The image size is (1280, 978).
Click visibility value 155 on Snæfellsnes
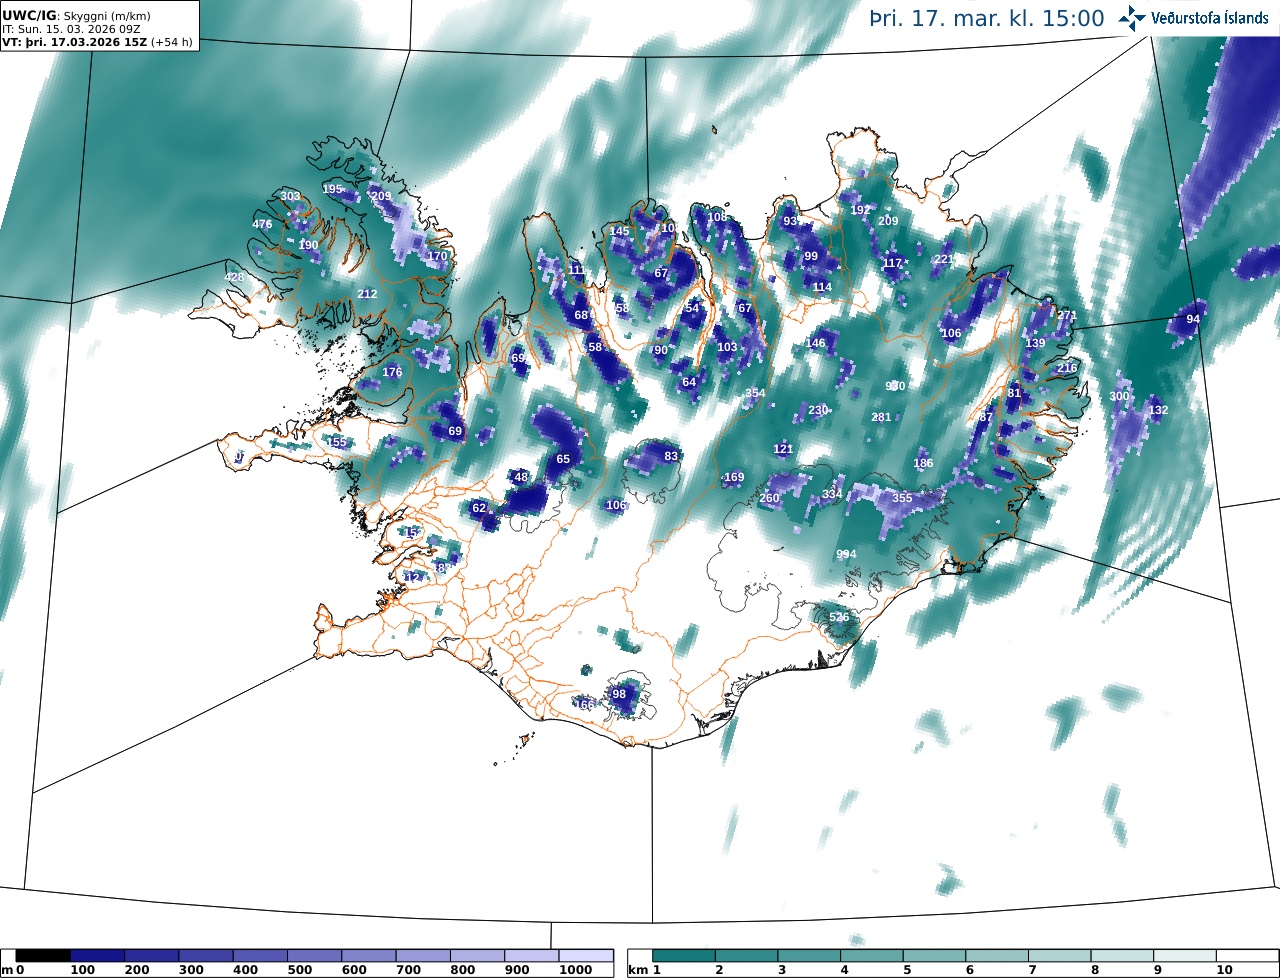point(338,442)
